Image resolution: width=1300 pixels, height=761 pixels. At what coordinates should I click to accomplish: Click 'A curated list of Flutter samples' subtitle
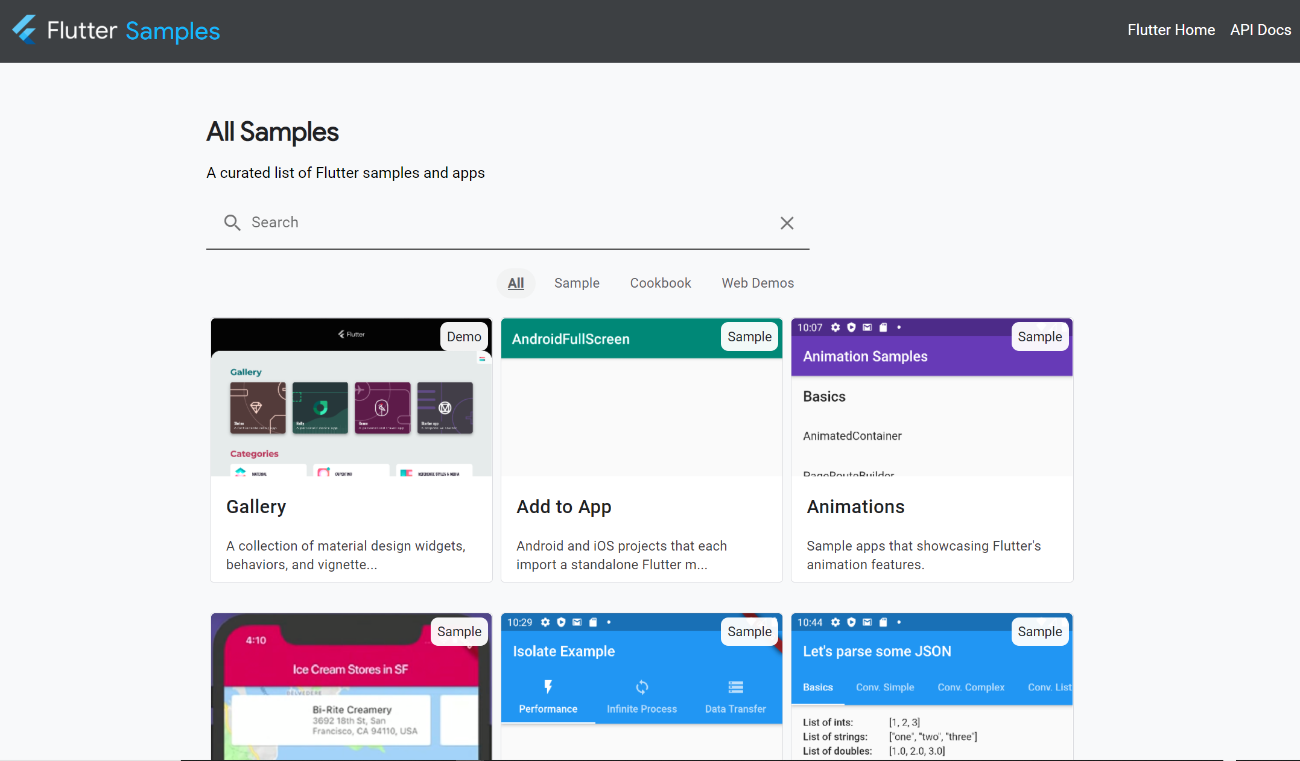346,173
